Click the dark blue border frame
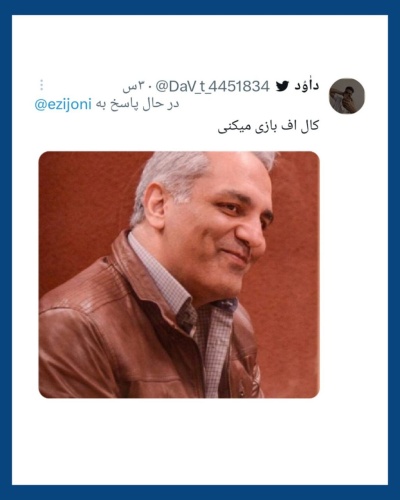The height and width of the screenshot is (500, 400). [x=200, y=7]
